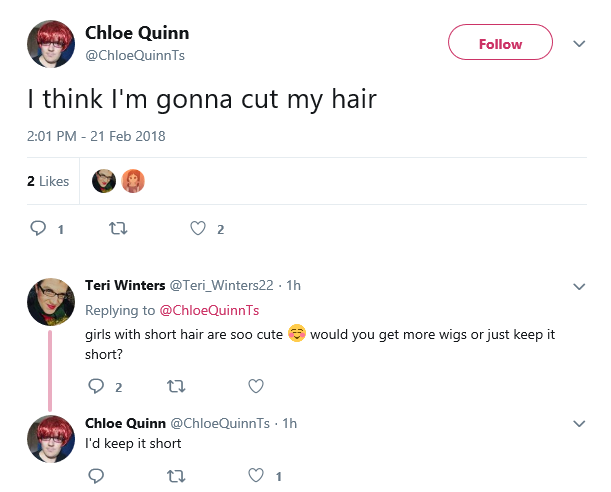Retweet the main hair tweet

(x=118, y=228)
